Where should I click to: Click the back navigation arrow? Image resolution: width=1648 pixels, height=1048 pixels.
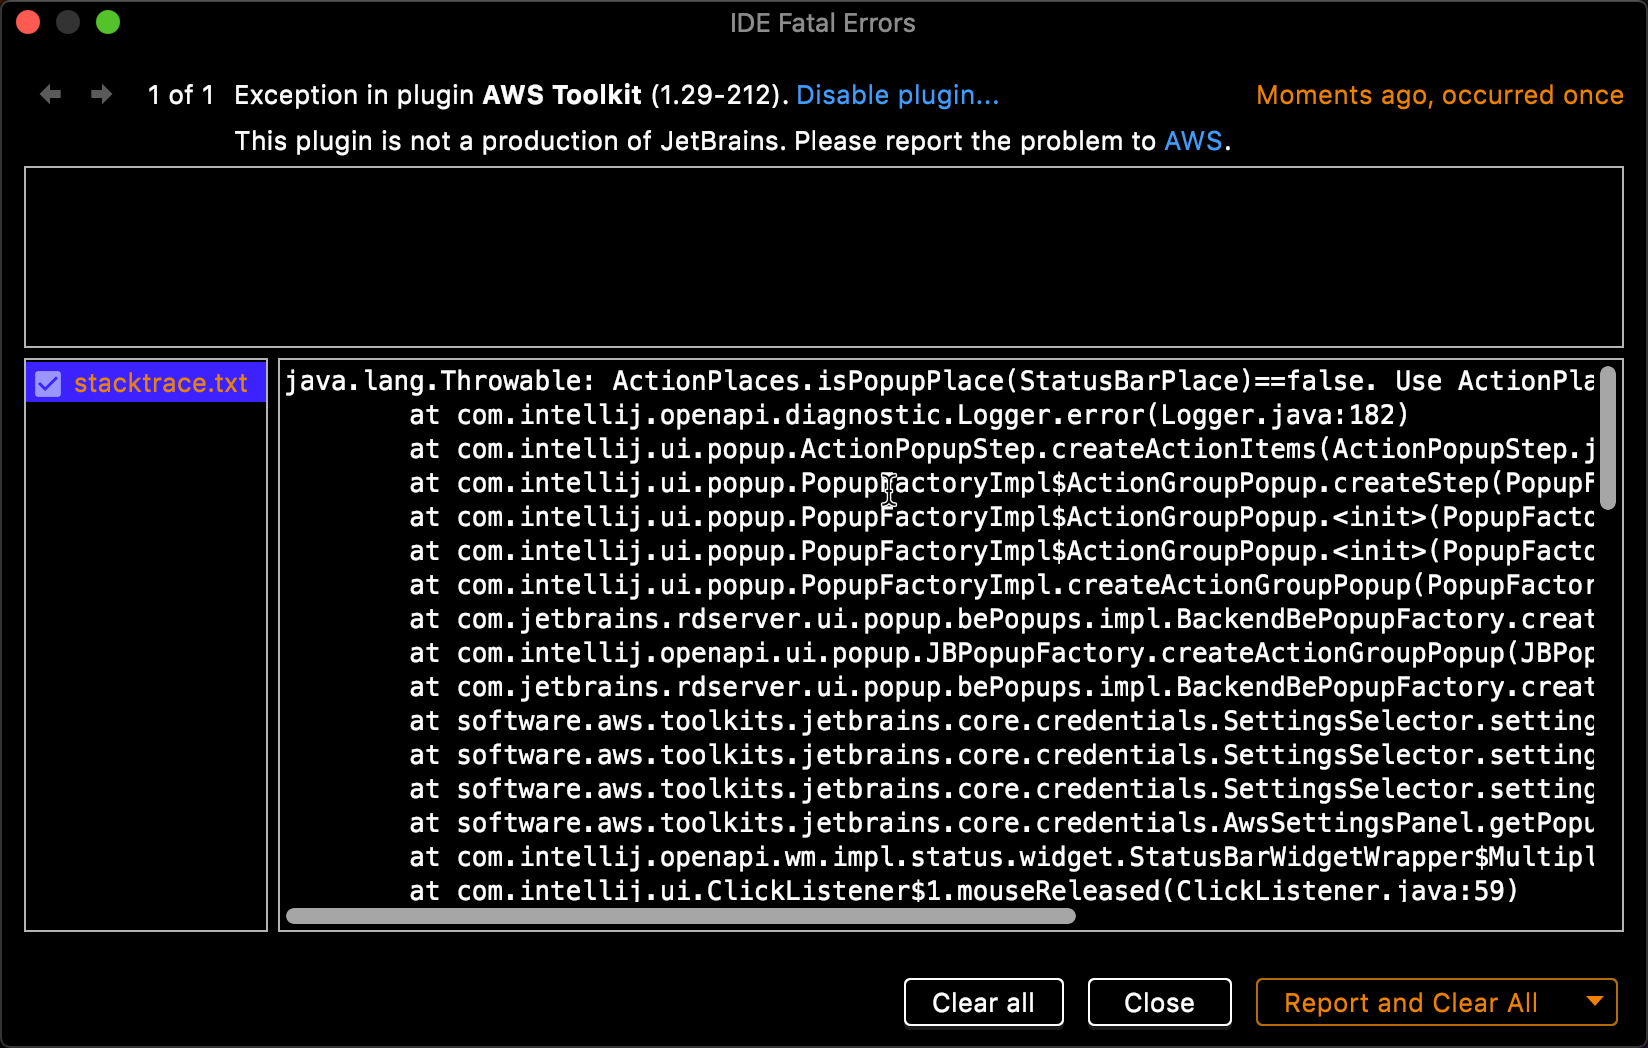50,94
